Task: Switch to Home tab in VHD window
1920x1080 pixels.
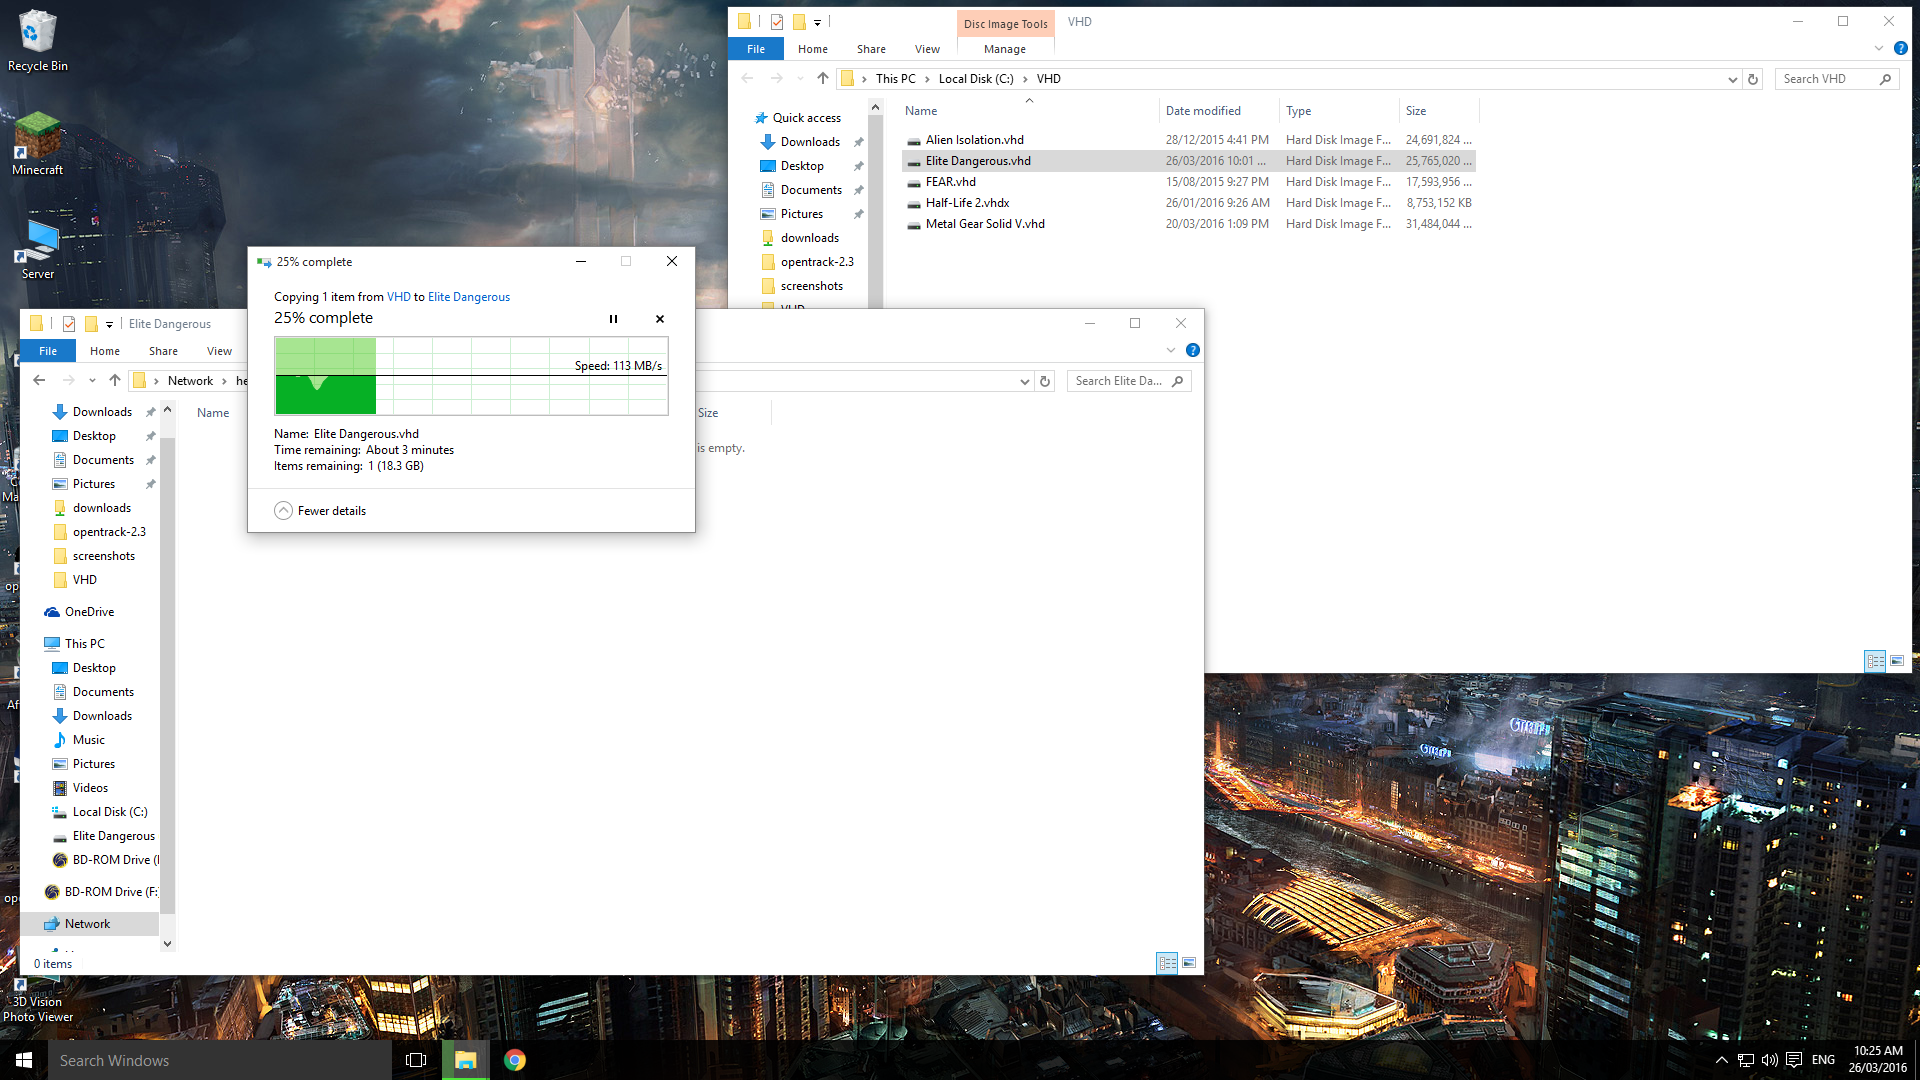Action: (x=813, y=49)
